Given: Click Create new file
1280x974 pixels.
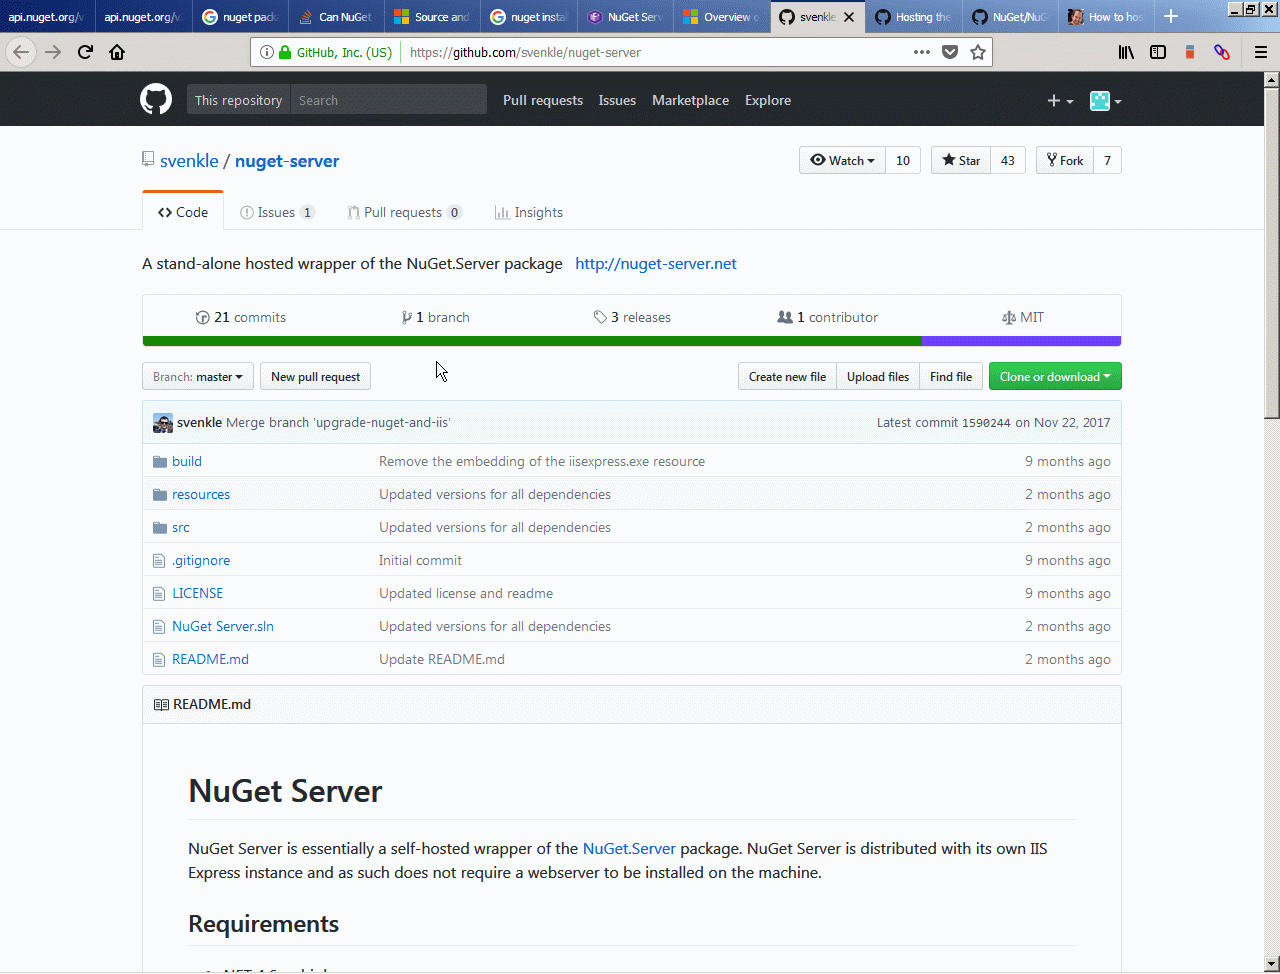Looking at the screenshot, I should [787, 376].
